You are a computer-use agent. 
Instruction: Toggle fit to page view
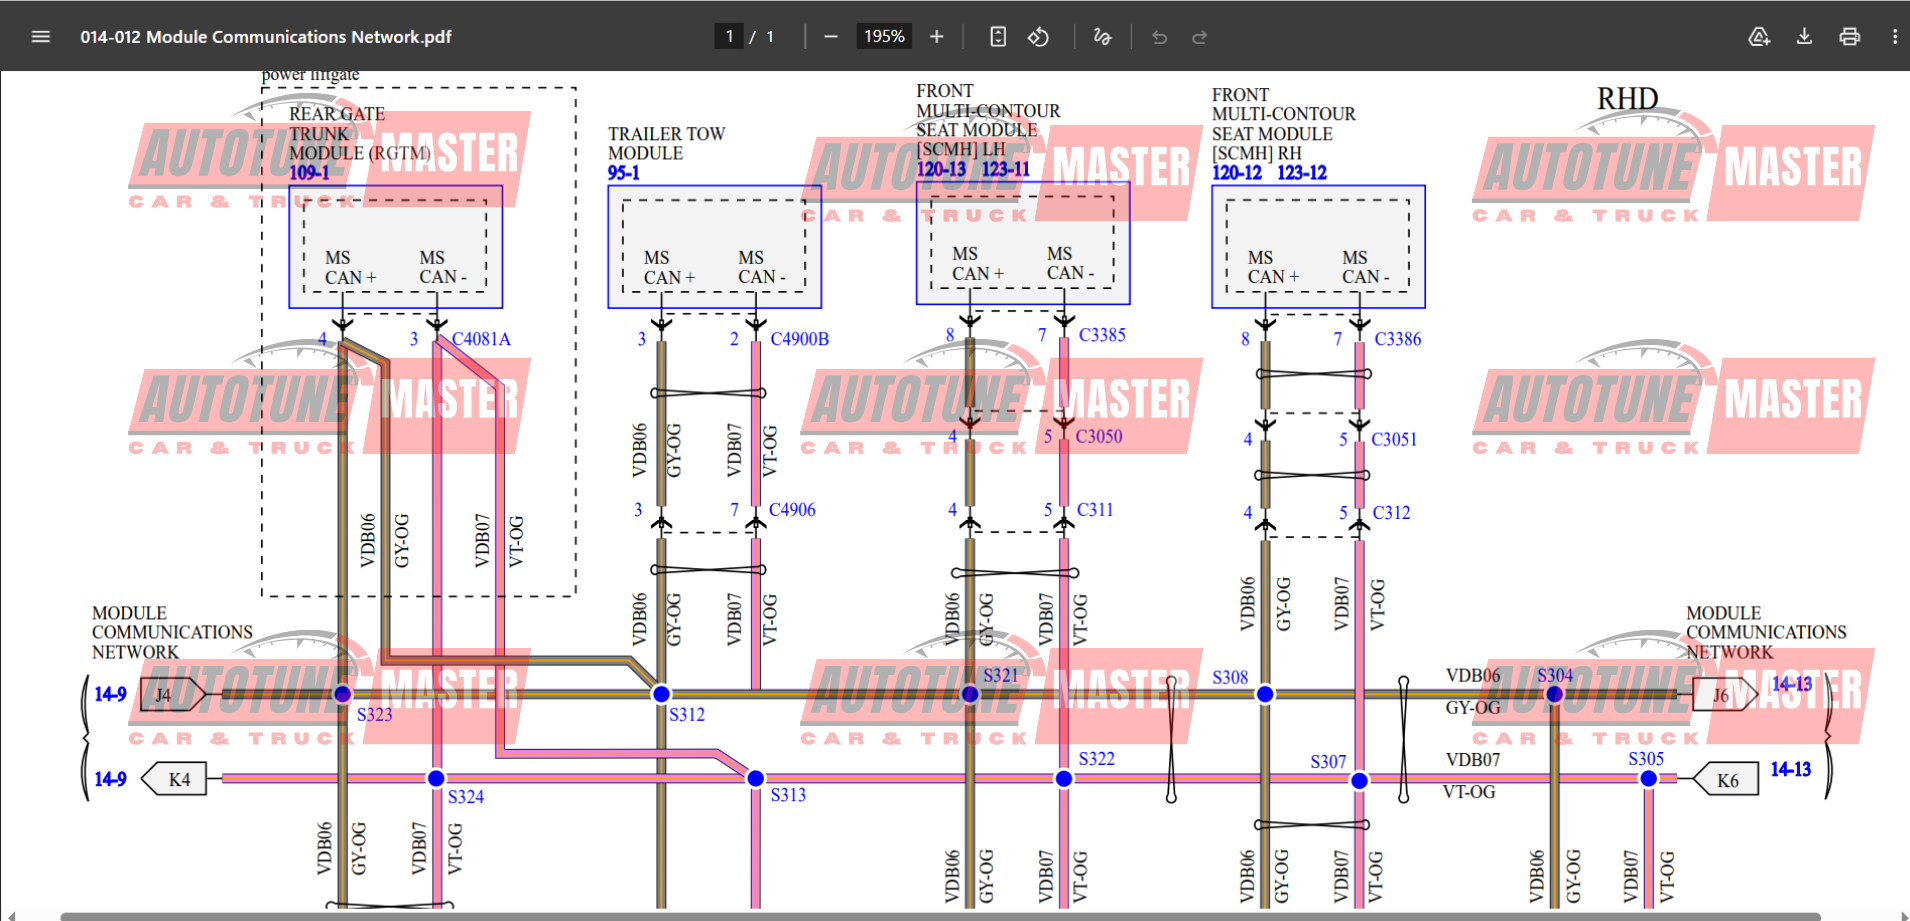(998, 37)
